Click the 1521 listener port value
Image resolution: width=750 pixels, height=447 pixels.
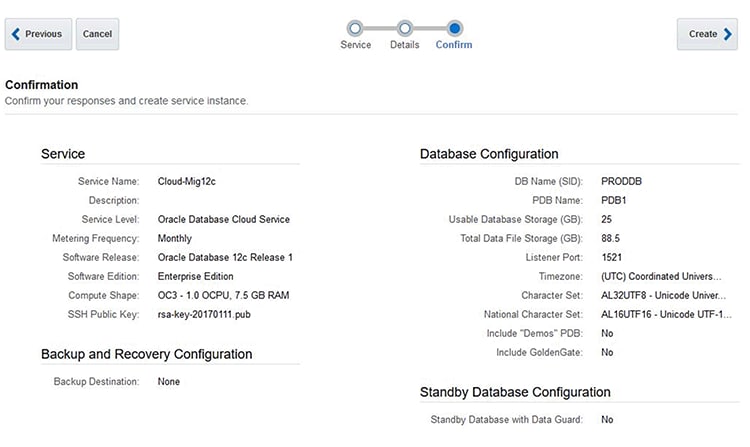tap(612, 258)
